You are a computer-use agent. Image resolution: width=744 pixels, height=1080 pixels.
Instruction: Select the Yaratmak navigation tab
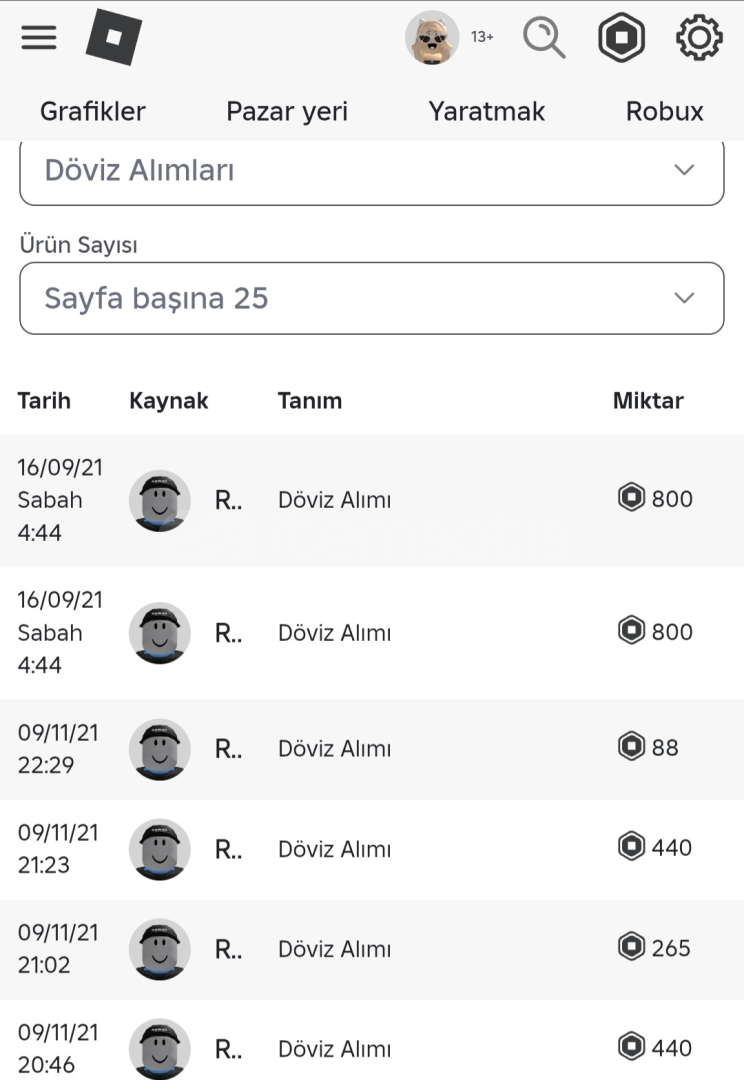487,111
